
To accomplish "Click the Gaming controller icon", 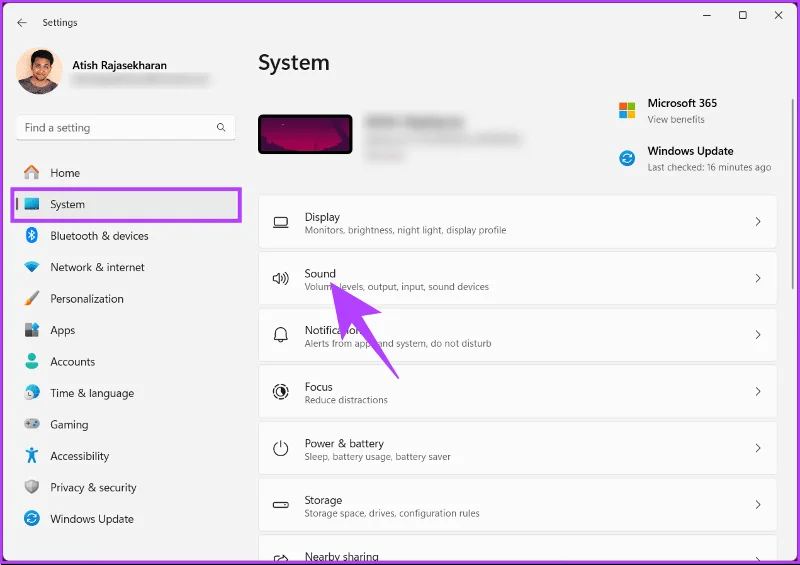I will pos(32,424).
